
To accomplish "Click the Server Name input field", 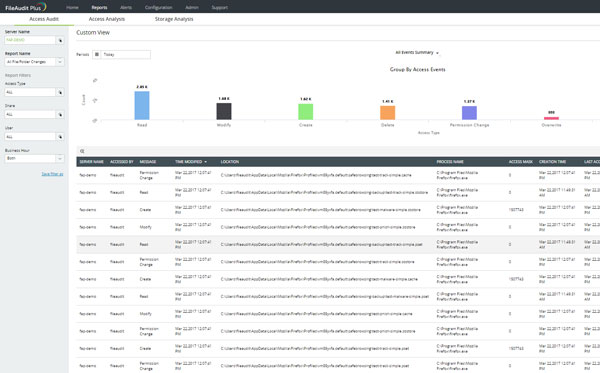I will click(30, 40).
